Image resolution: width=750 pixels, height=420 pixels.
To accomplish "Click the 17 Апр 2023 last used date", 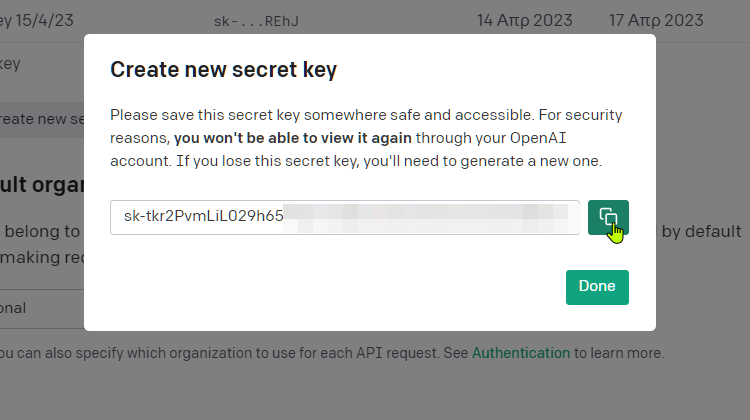I will 656,21.
